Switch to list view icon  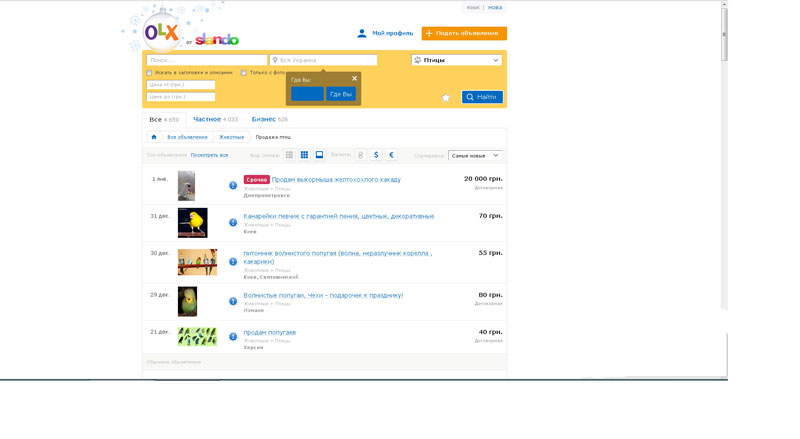(289, 155)
